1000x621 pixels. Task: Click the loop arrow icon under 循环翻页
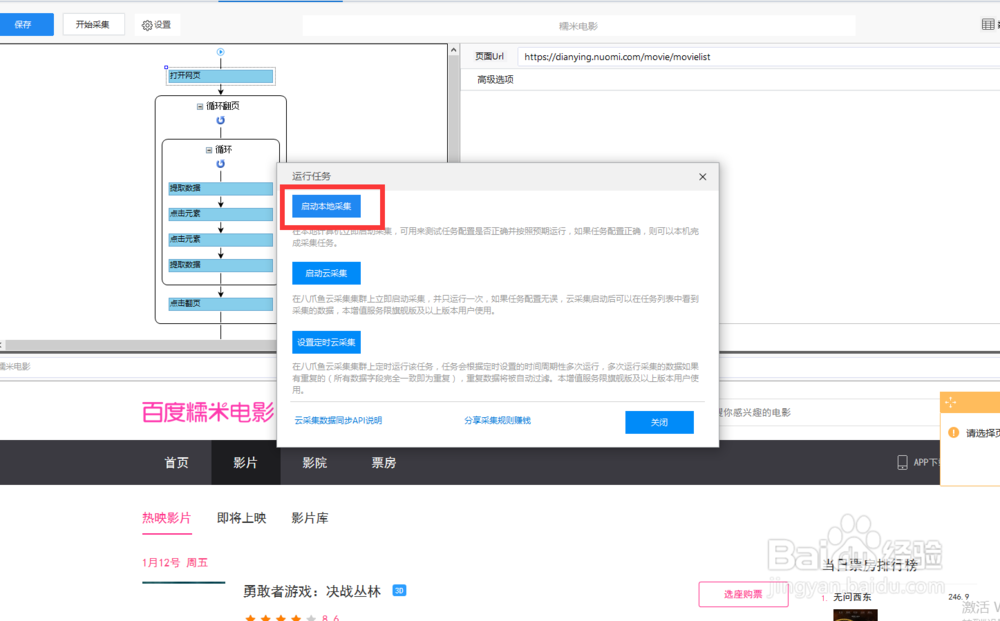pyautogui.click(x=221, y=121)
